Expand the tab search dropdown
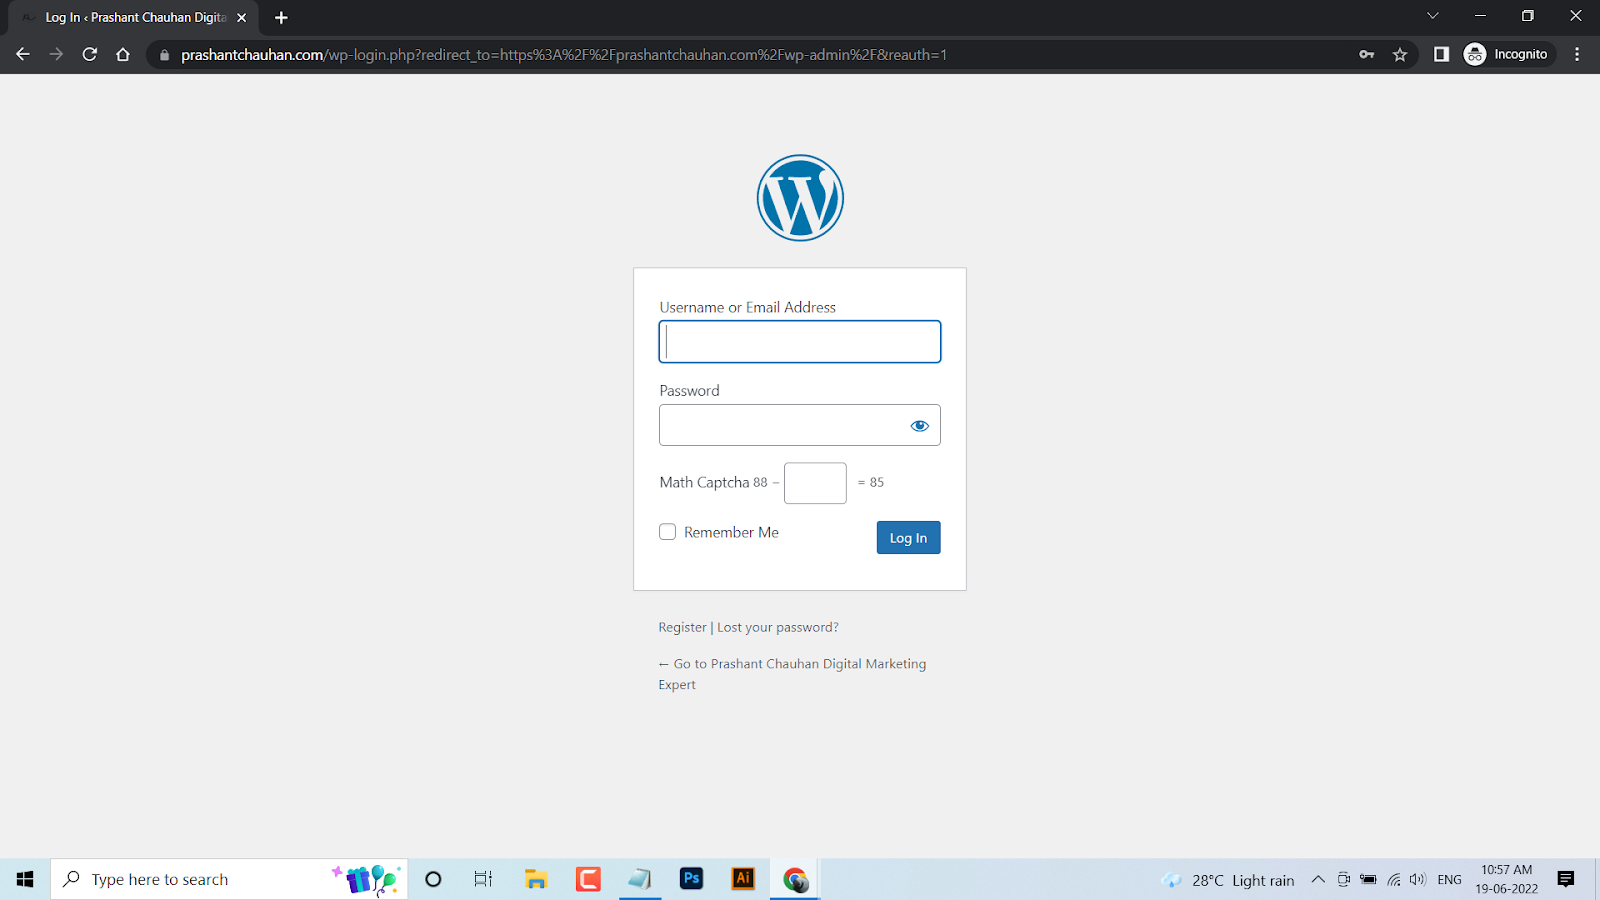This screenshot has width=1600, height=900. click(x=1433, y=16)
